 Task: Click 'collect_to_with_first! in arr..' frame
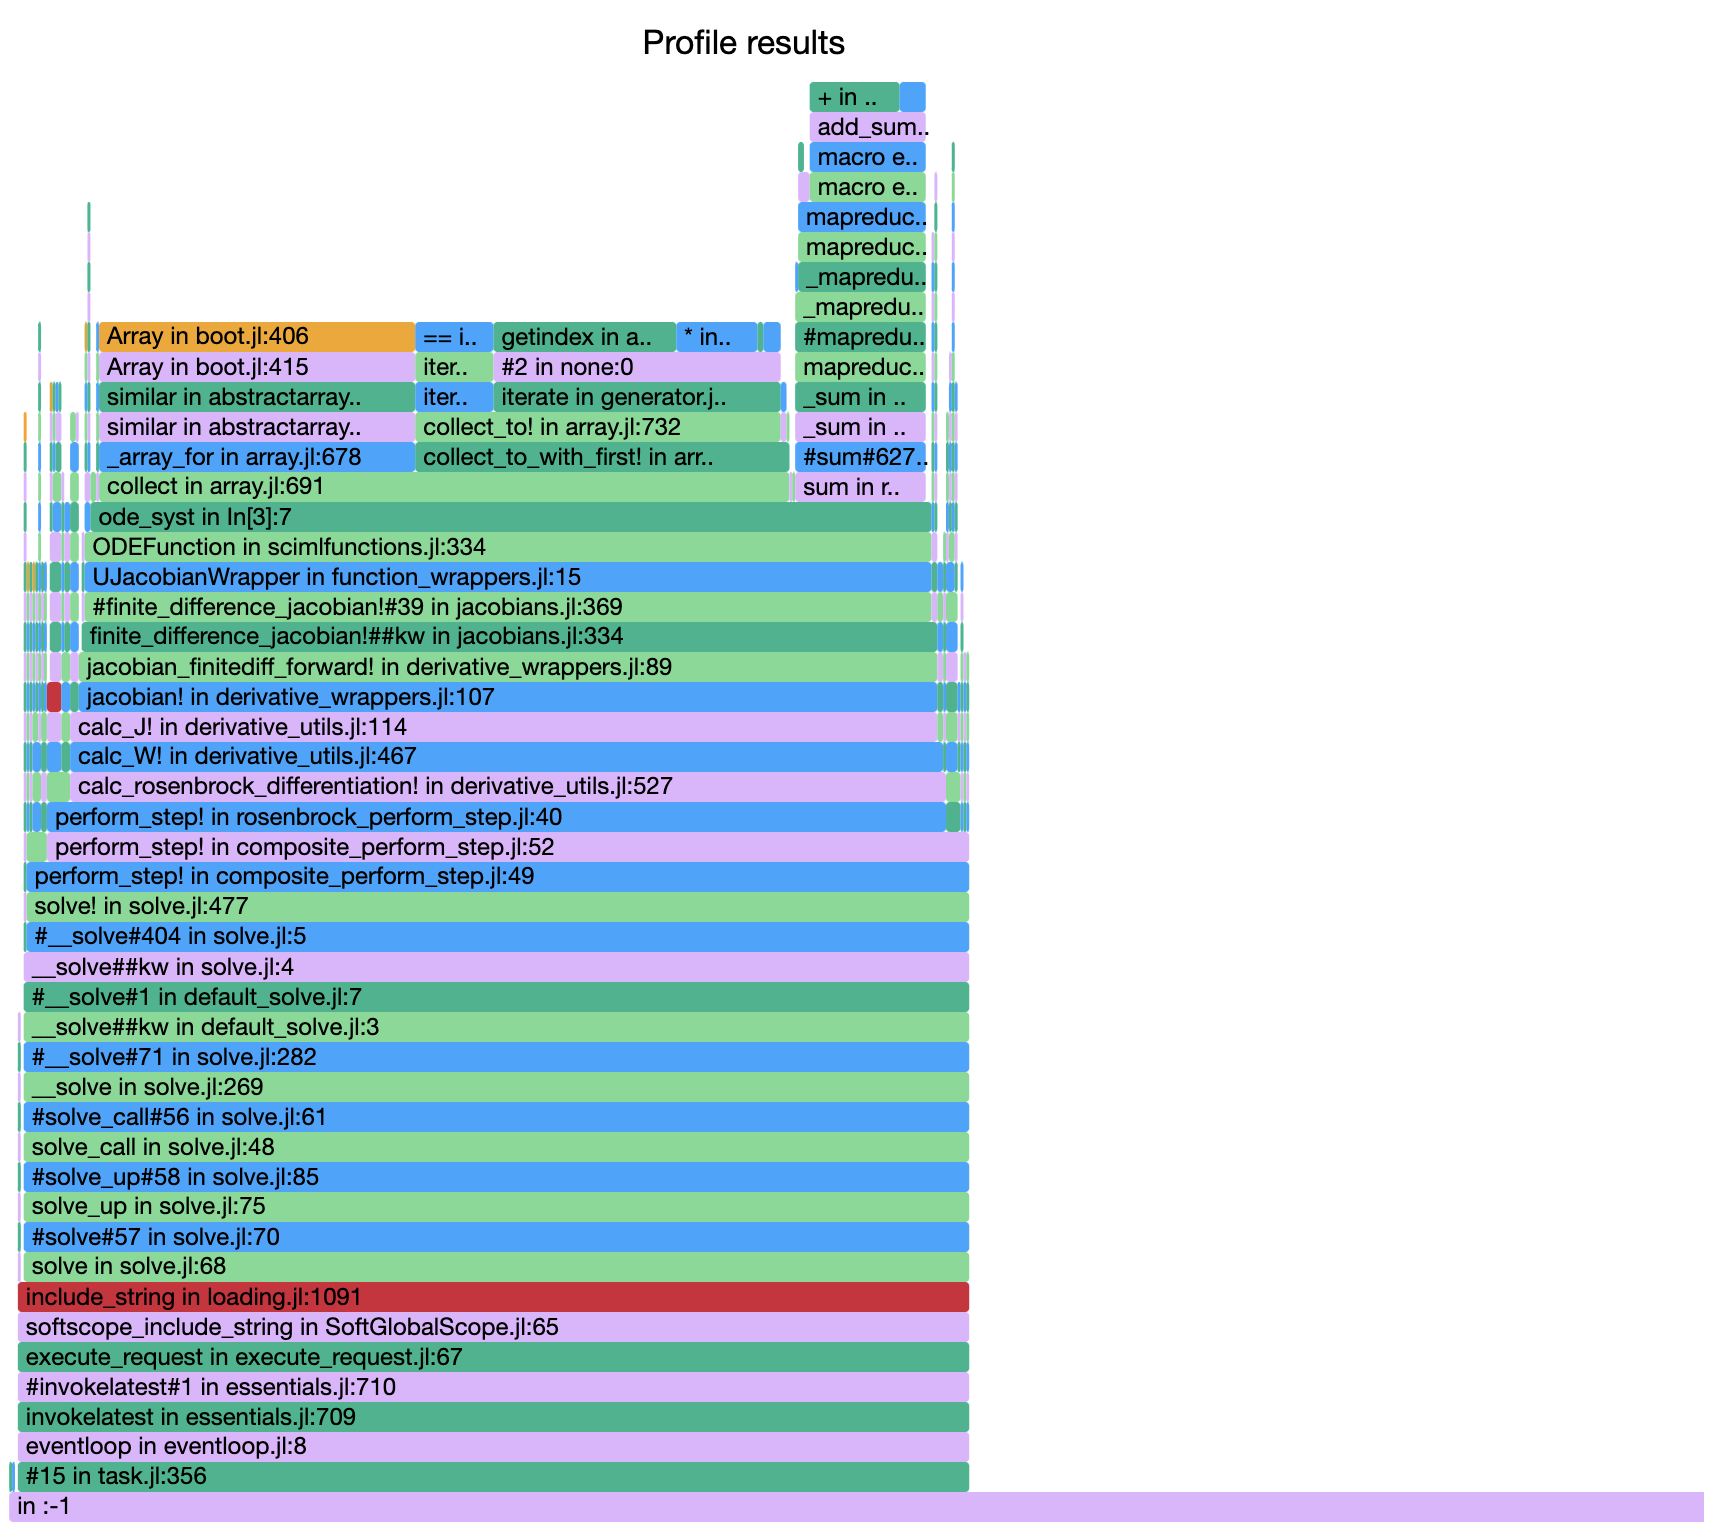click(x=602, y=457)
